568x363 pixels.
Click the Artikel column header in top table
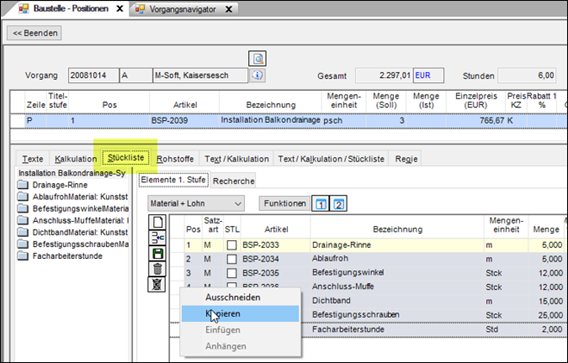click(185, 105)
